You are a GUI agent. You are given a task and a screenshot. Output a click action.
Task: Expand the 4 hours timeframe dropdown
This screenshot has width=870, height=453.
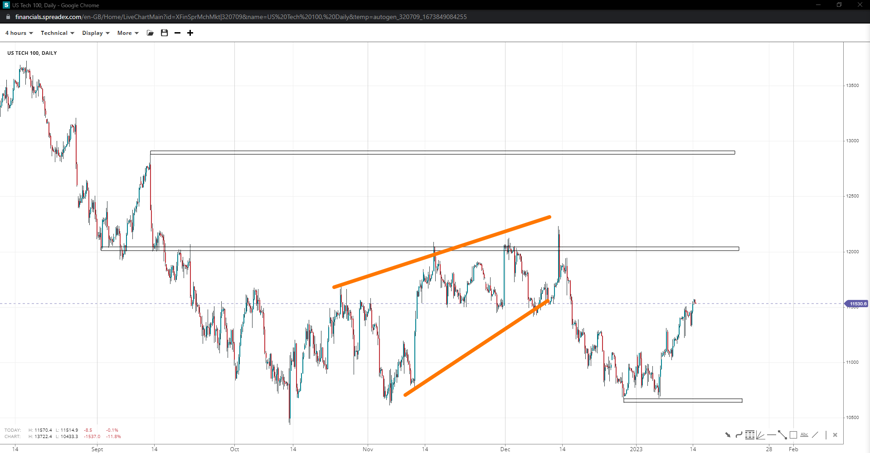[19, 33]
